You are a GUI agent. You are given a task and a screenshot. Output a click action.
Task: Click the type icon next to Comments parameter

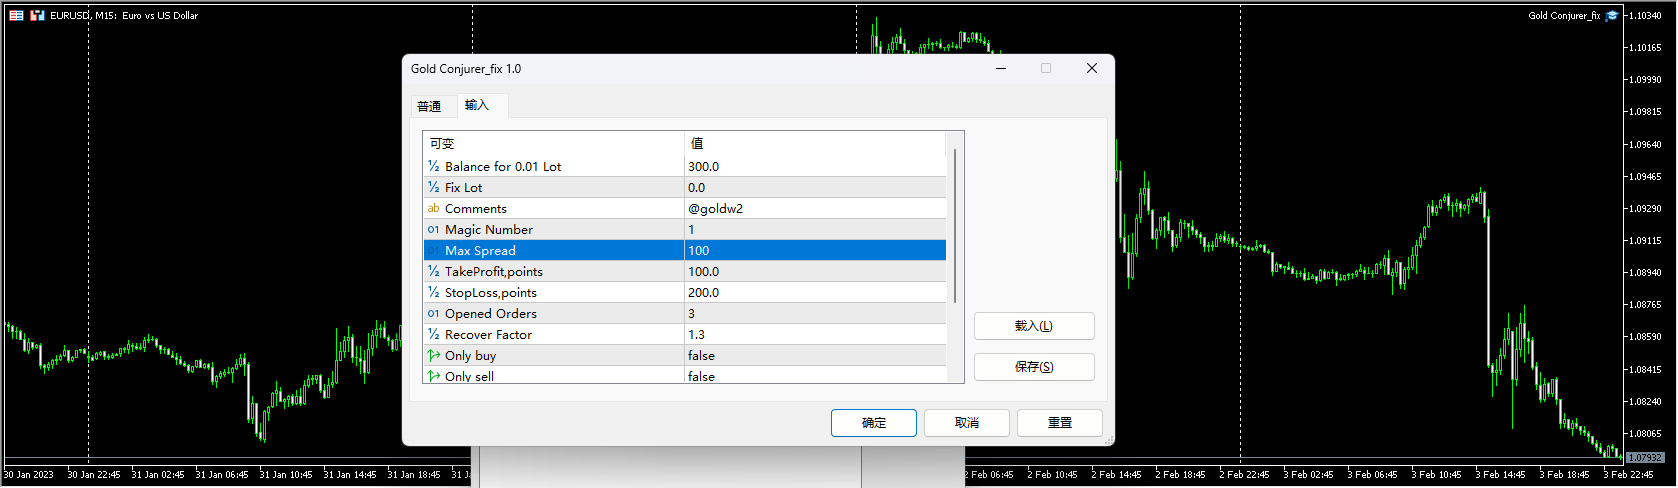[x=433, y=209]
